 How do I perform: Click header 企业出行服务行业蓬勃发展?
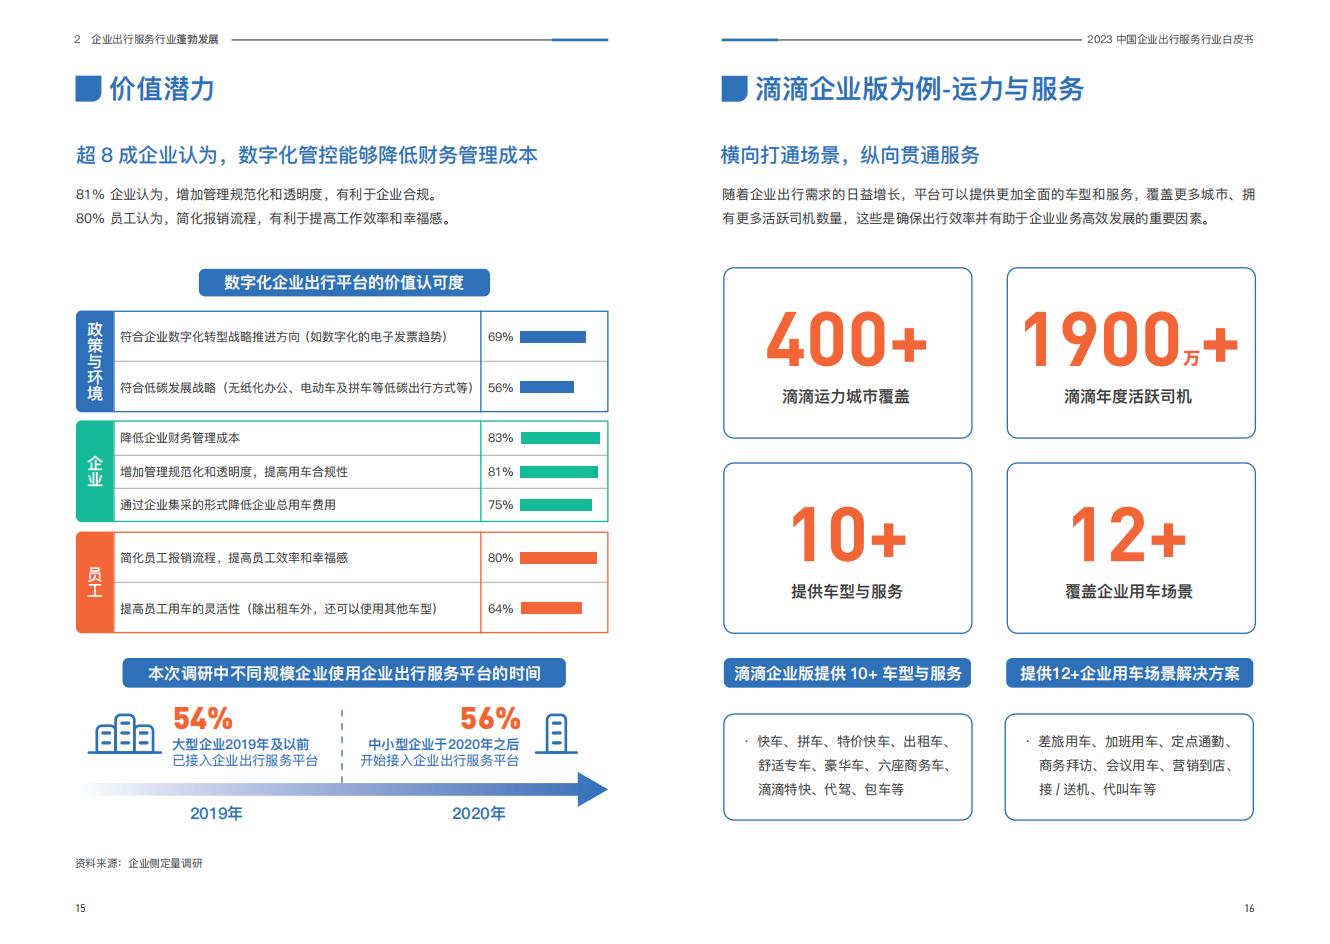pos(154,39)
